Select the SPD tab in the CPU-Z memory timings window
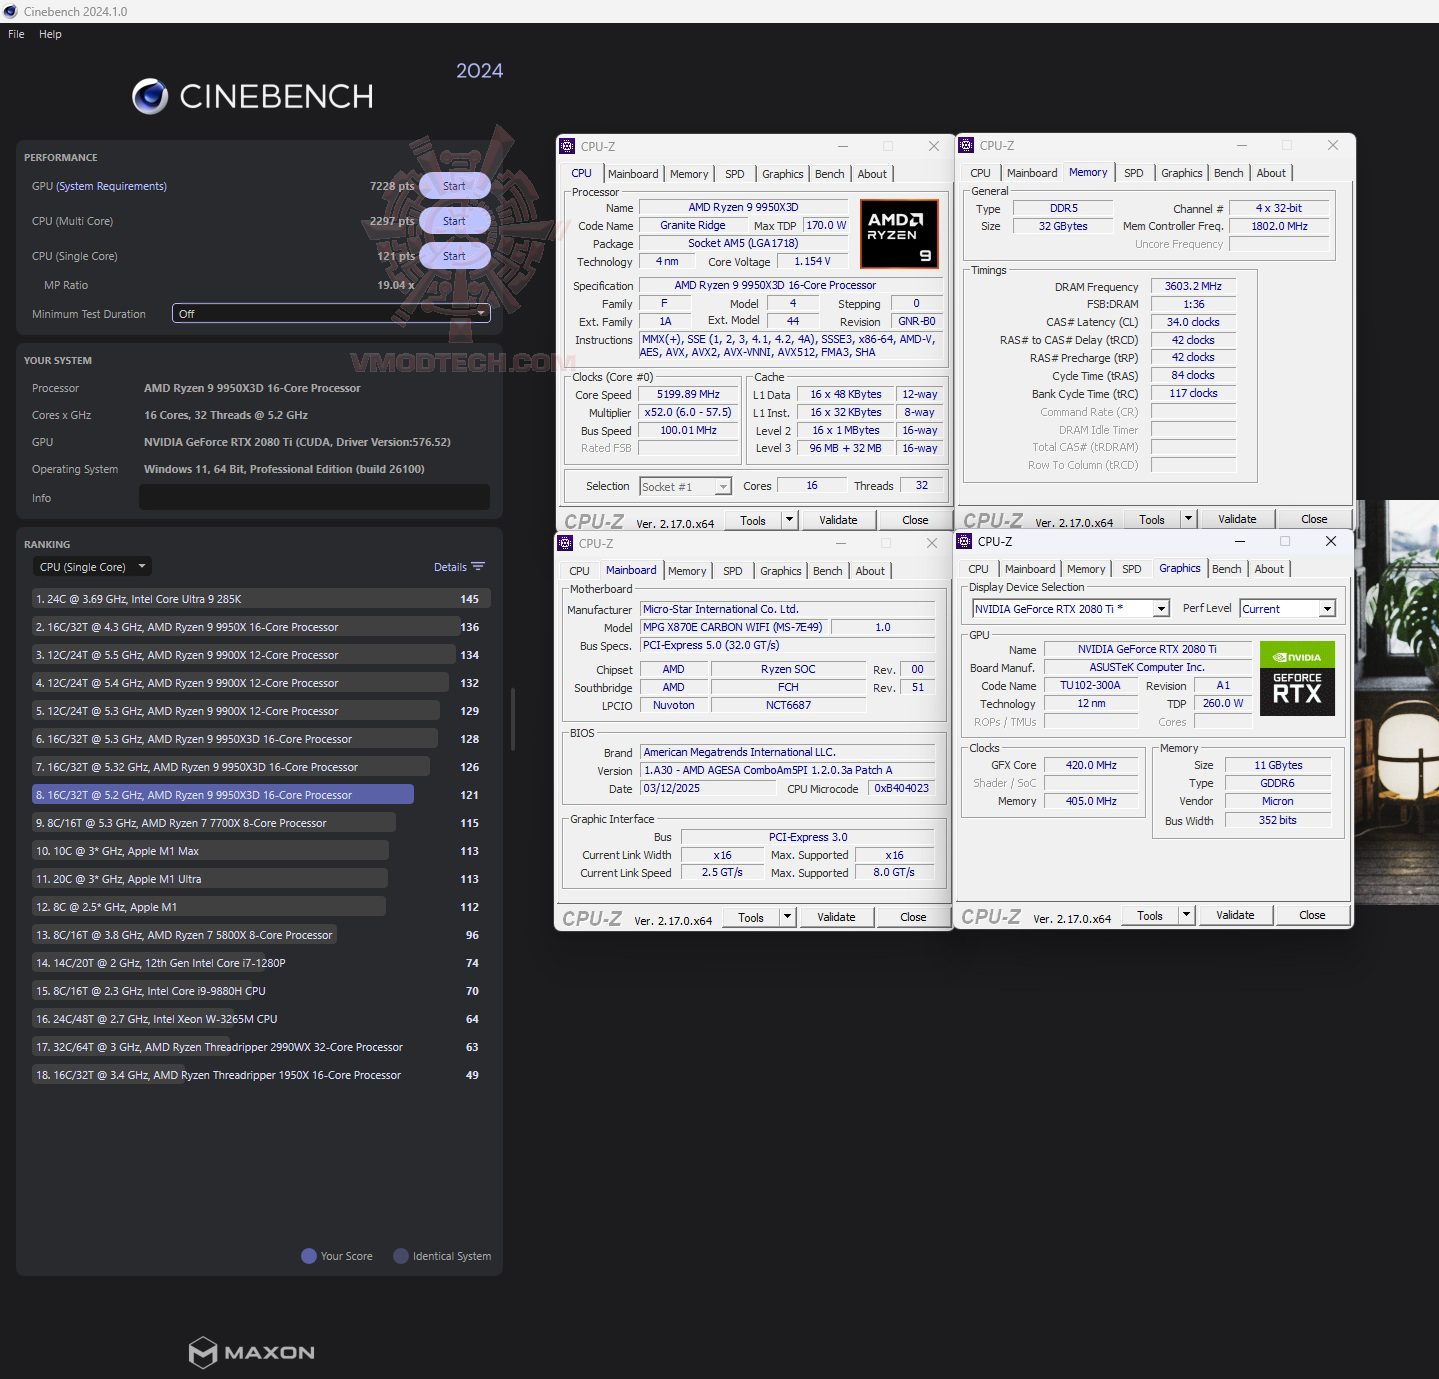 pos(1133,173)
